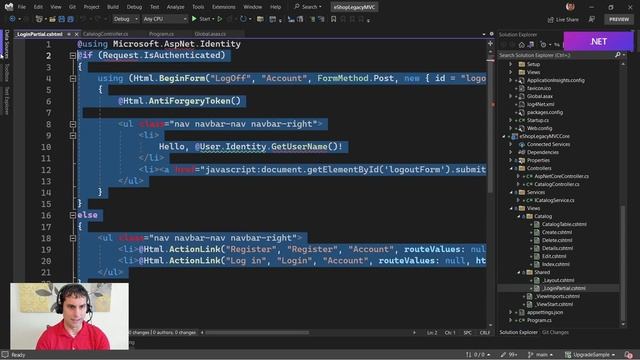
Task: Select Index.cshtml in Catalog folder
Action: pyautogui.click(x=556, y=264)
